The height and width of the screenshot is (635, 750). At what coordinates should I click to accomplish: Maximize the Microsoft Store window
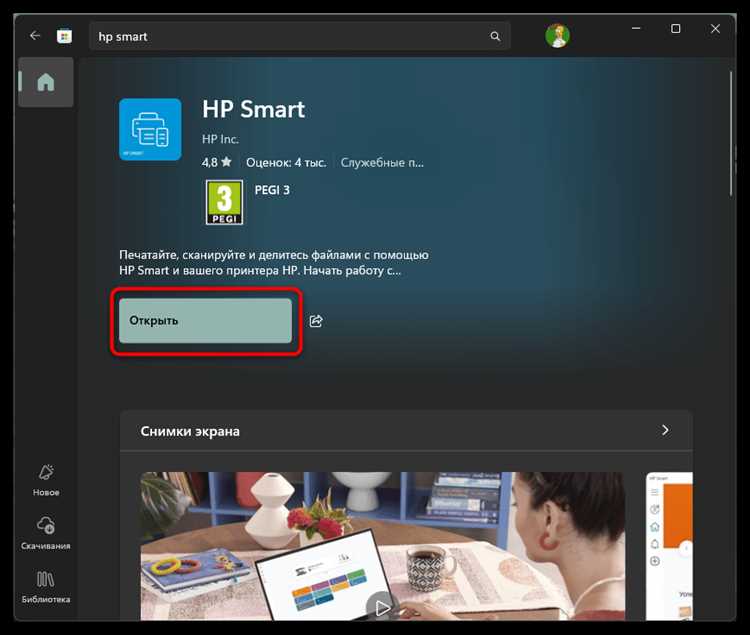(675, 29)
